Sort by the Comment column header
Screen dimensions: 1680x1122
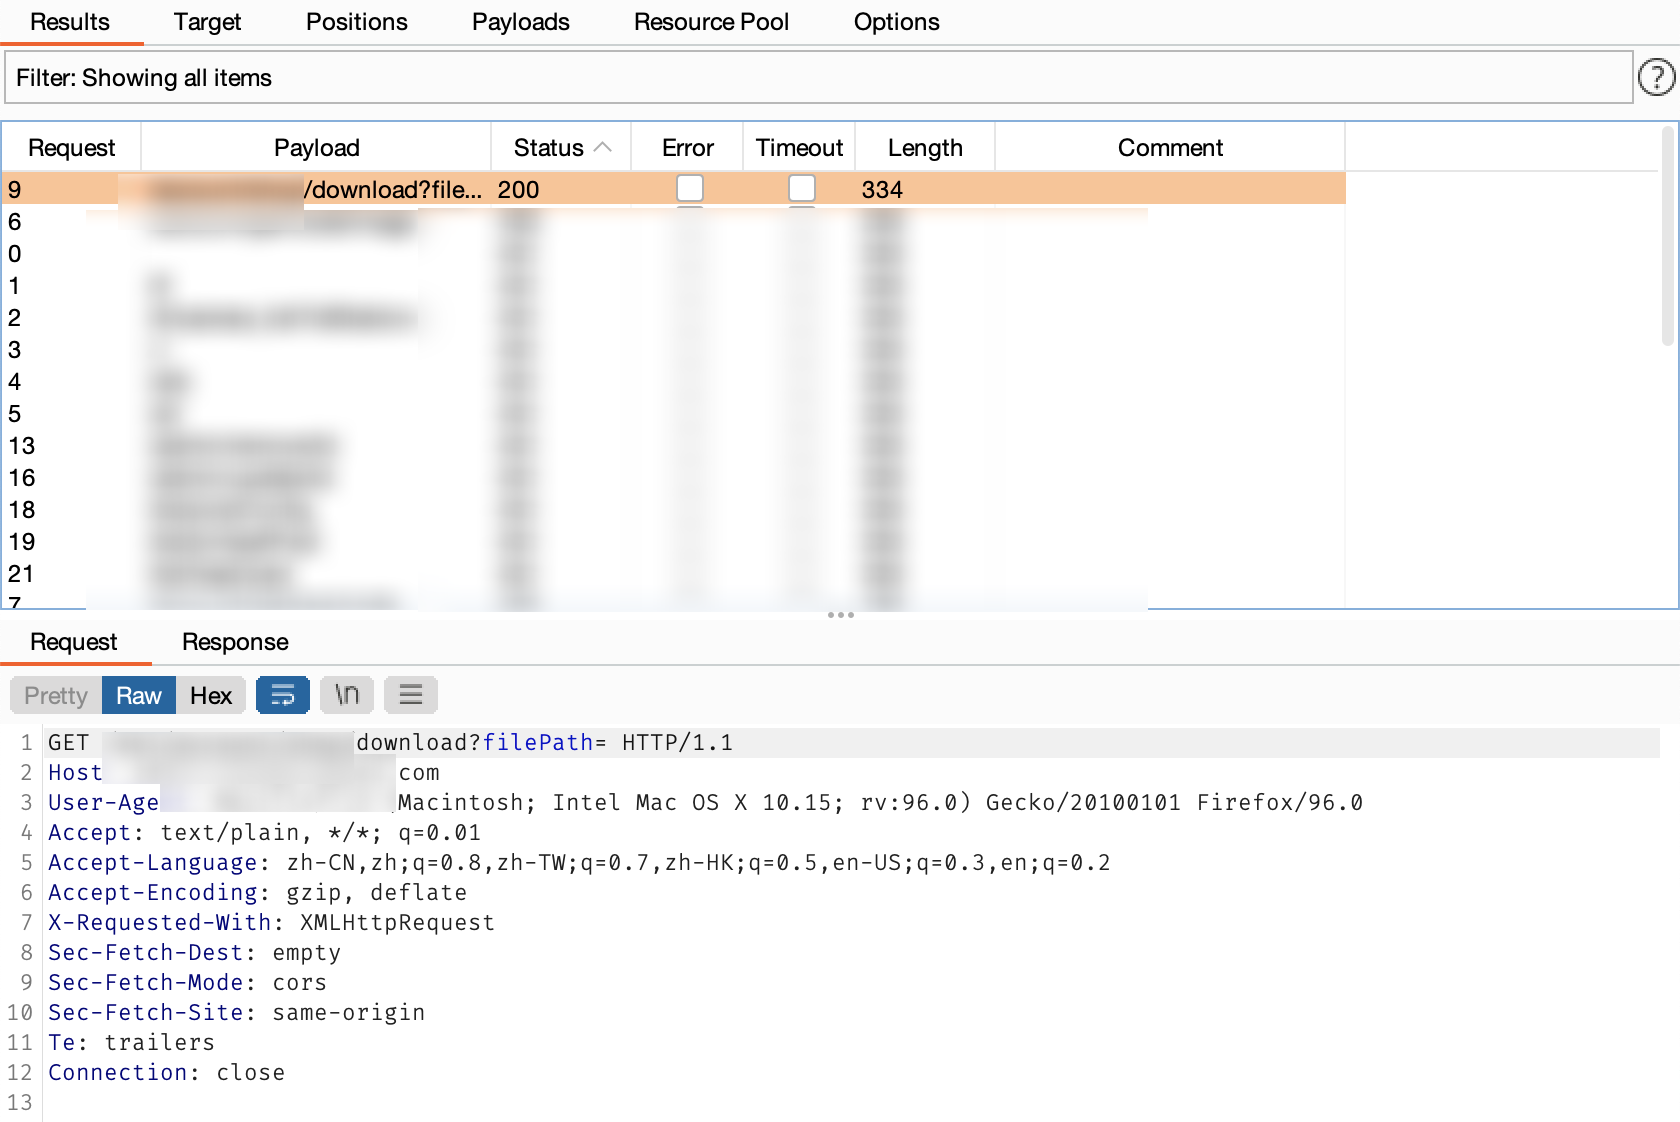1170,147
